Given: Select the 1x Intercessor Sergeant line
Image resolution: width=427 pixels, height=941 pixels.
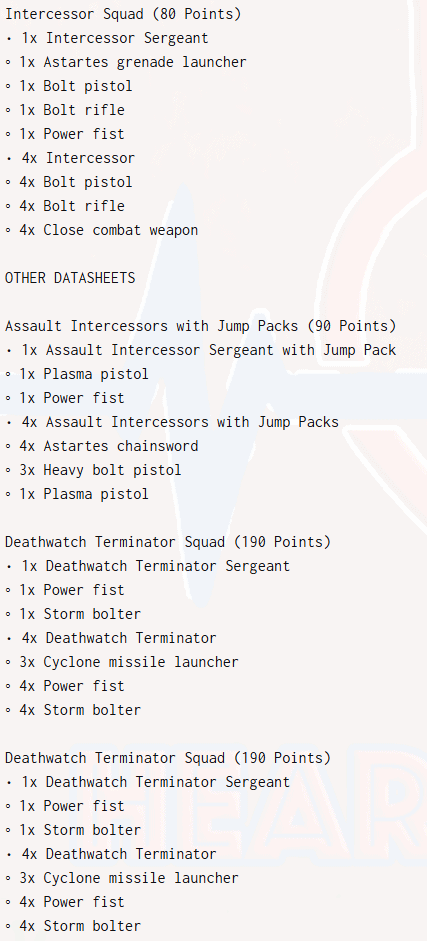Looking at the screenshot, I should point(107,38).
